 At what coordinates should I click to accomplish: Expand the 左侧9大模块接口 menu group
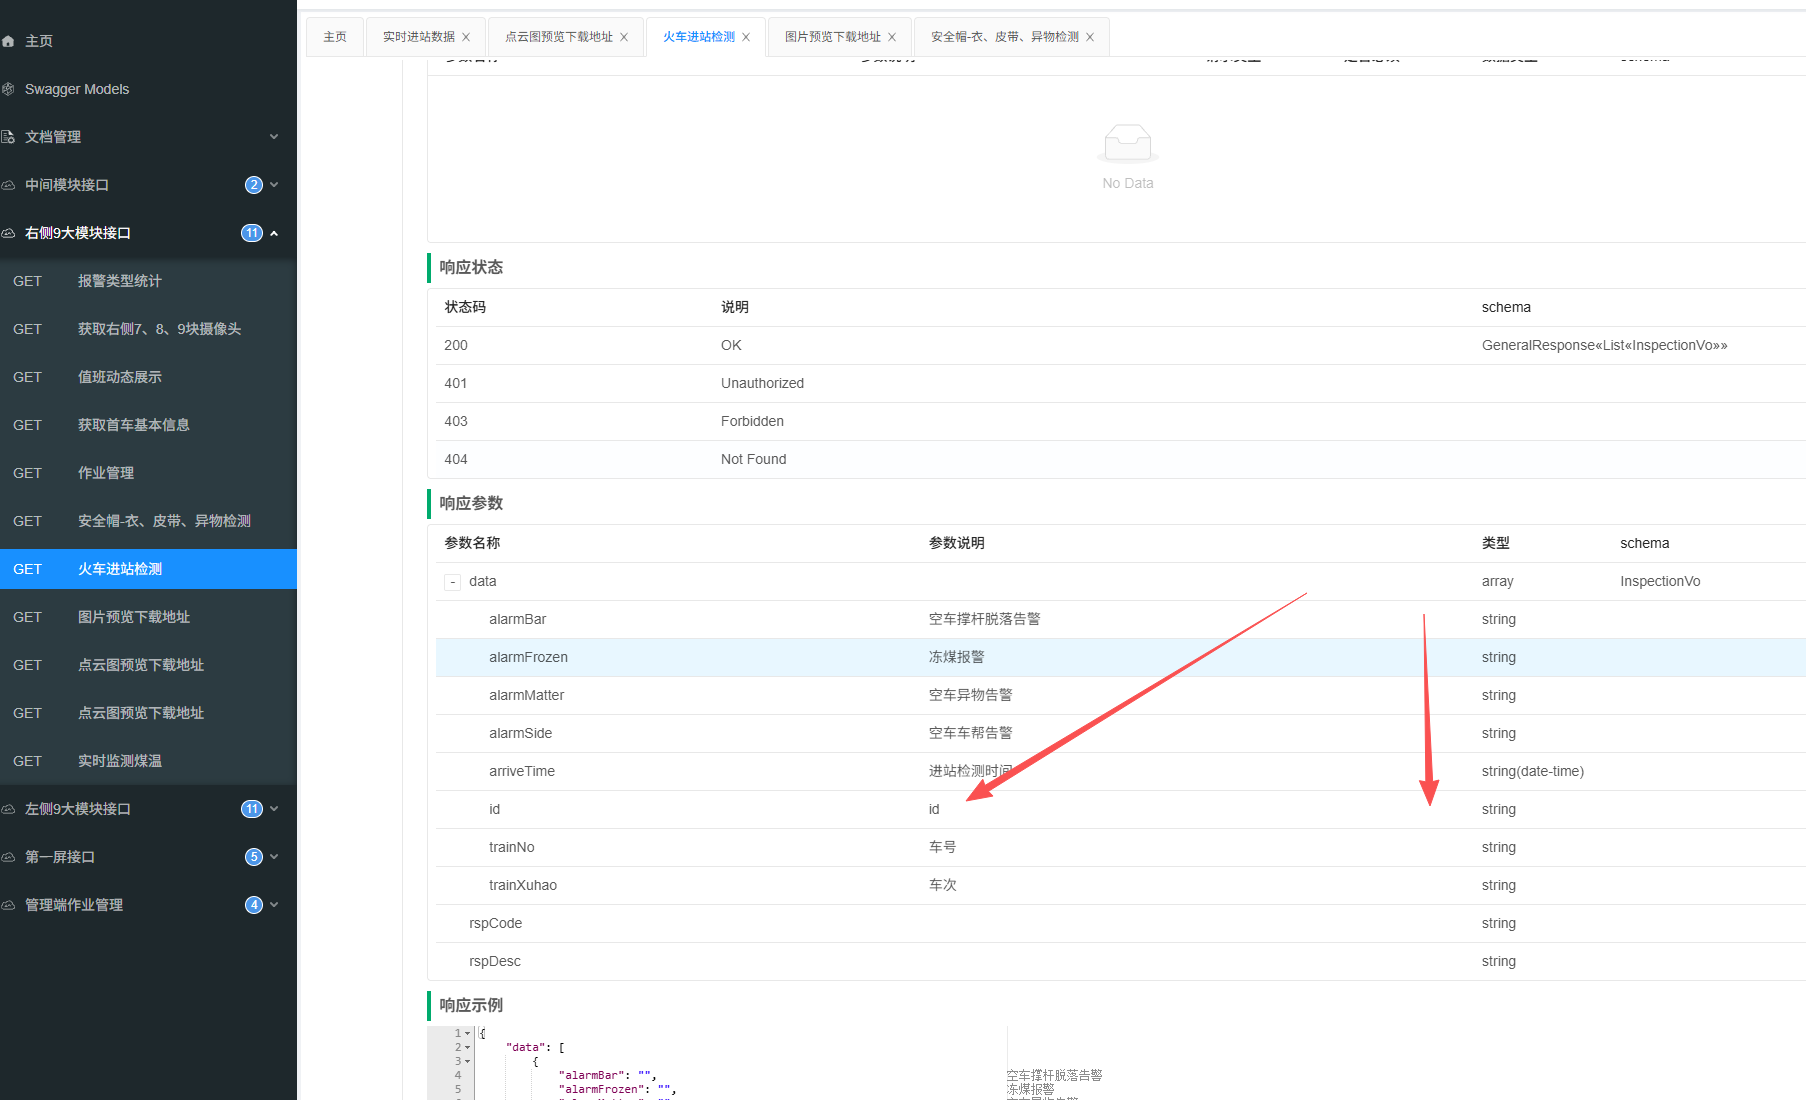(274, 809)
